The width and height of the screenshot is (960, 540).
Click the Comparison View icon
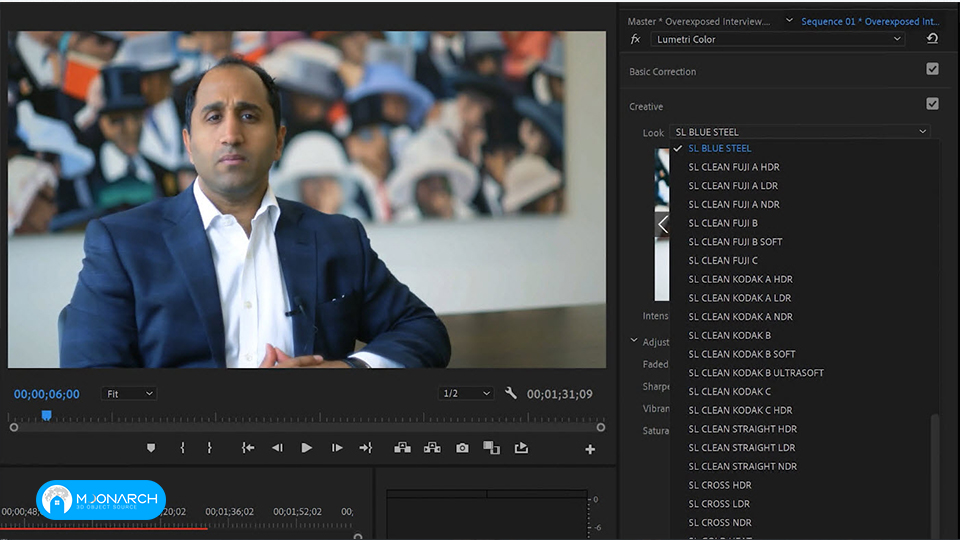tap(491, 448)
